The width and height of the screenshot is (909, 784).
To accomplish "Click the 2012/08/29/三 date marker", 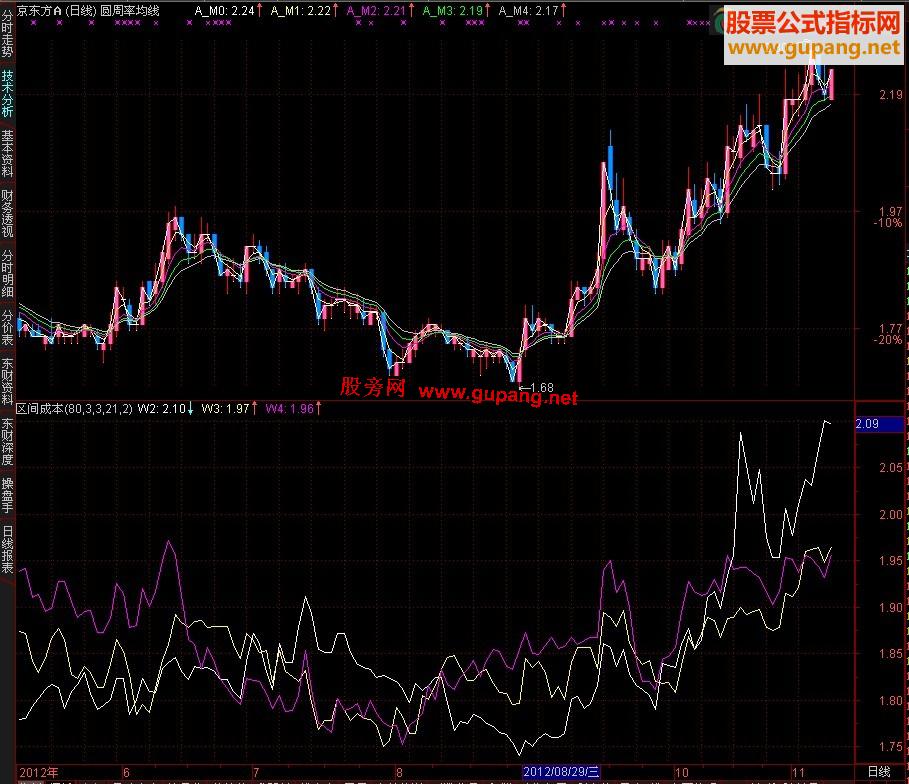I will pyautogui.click(x=561, y=772).
